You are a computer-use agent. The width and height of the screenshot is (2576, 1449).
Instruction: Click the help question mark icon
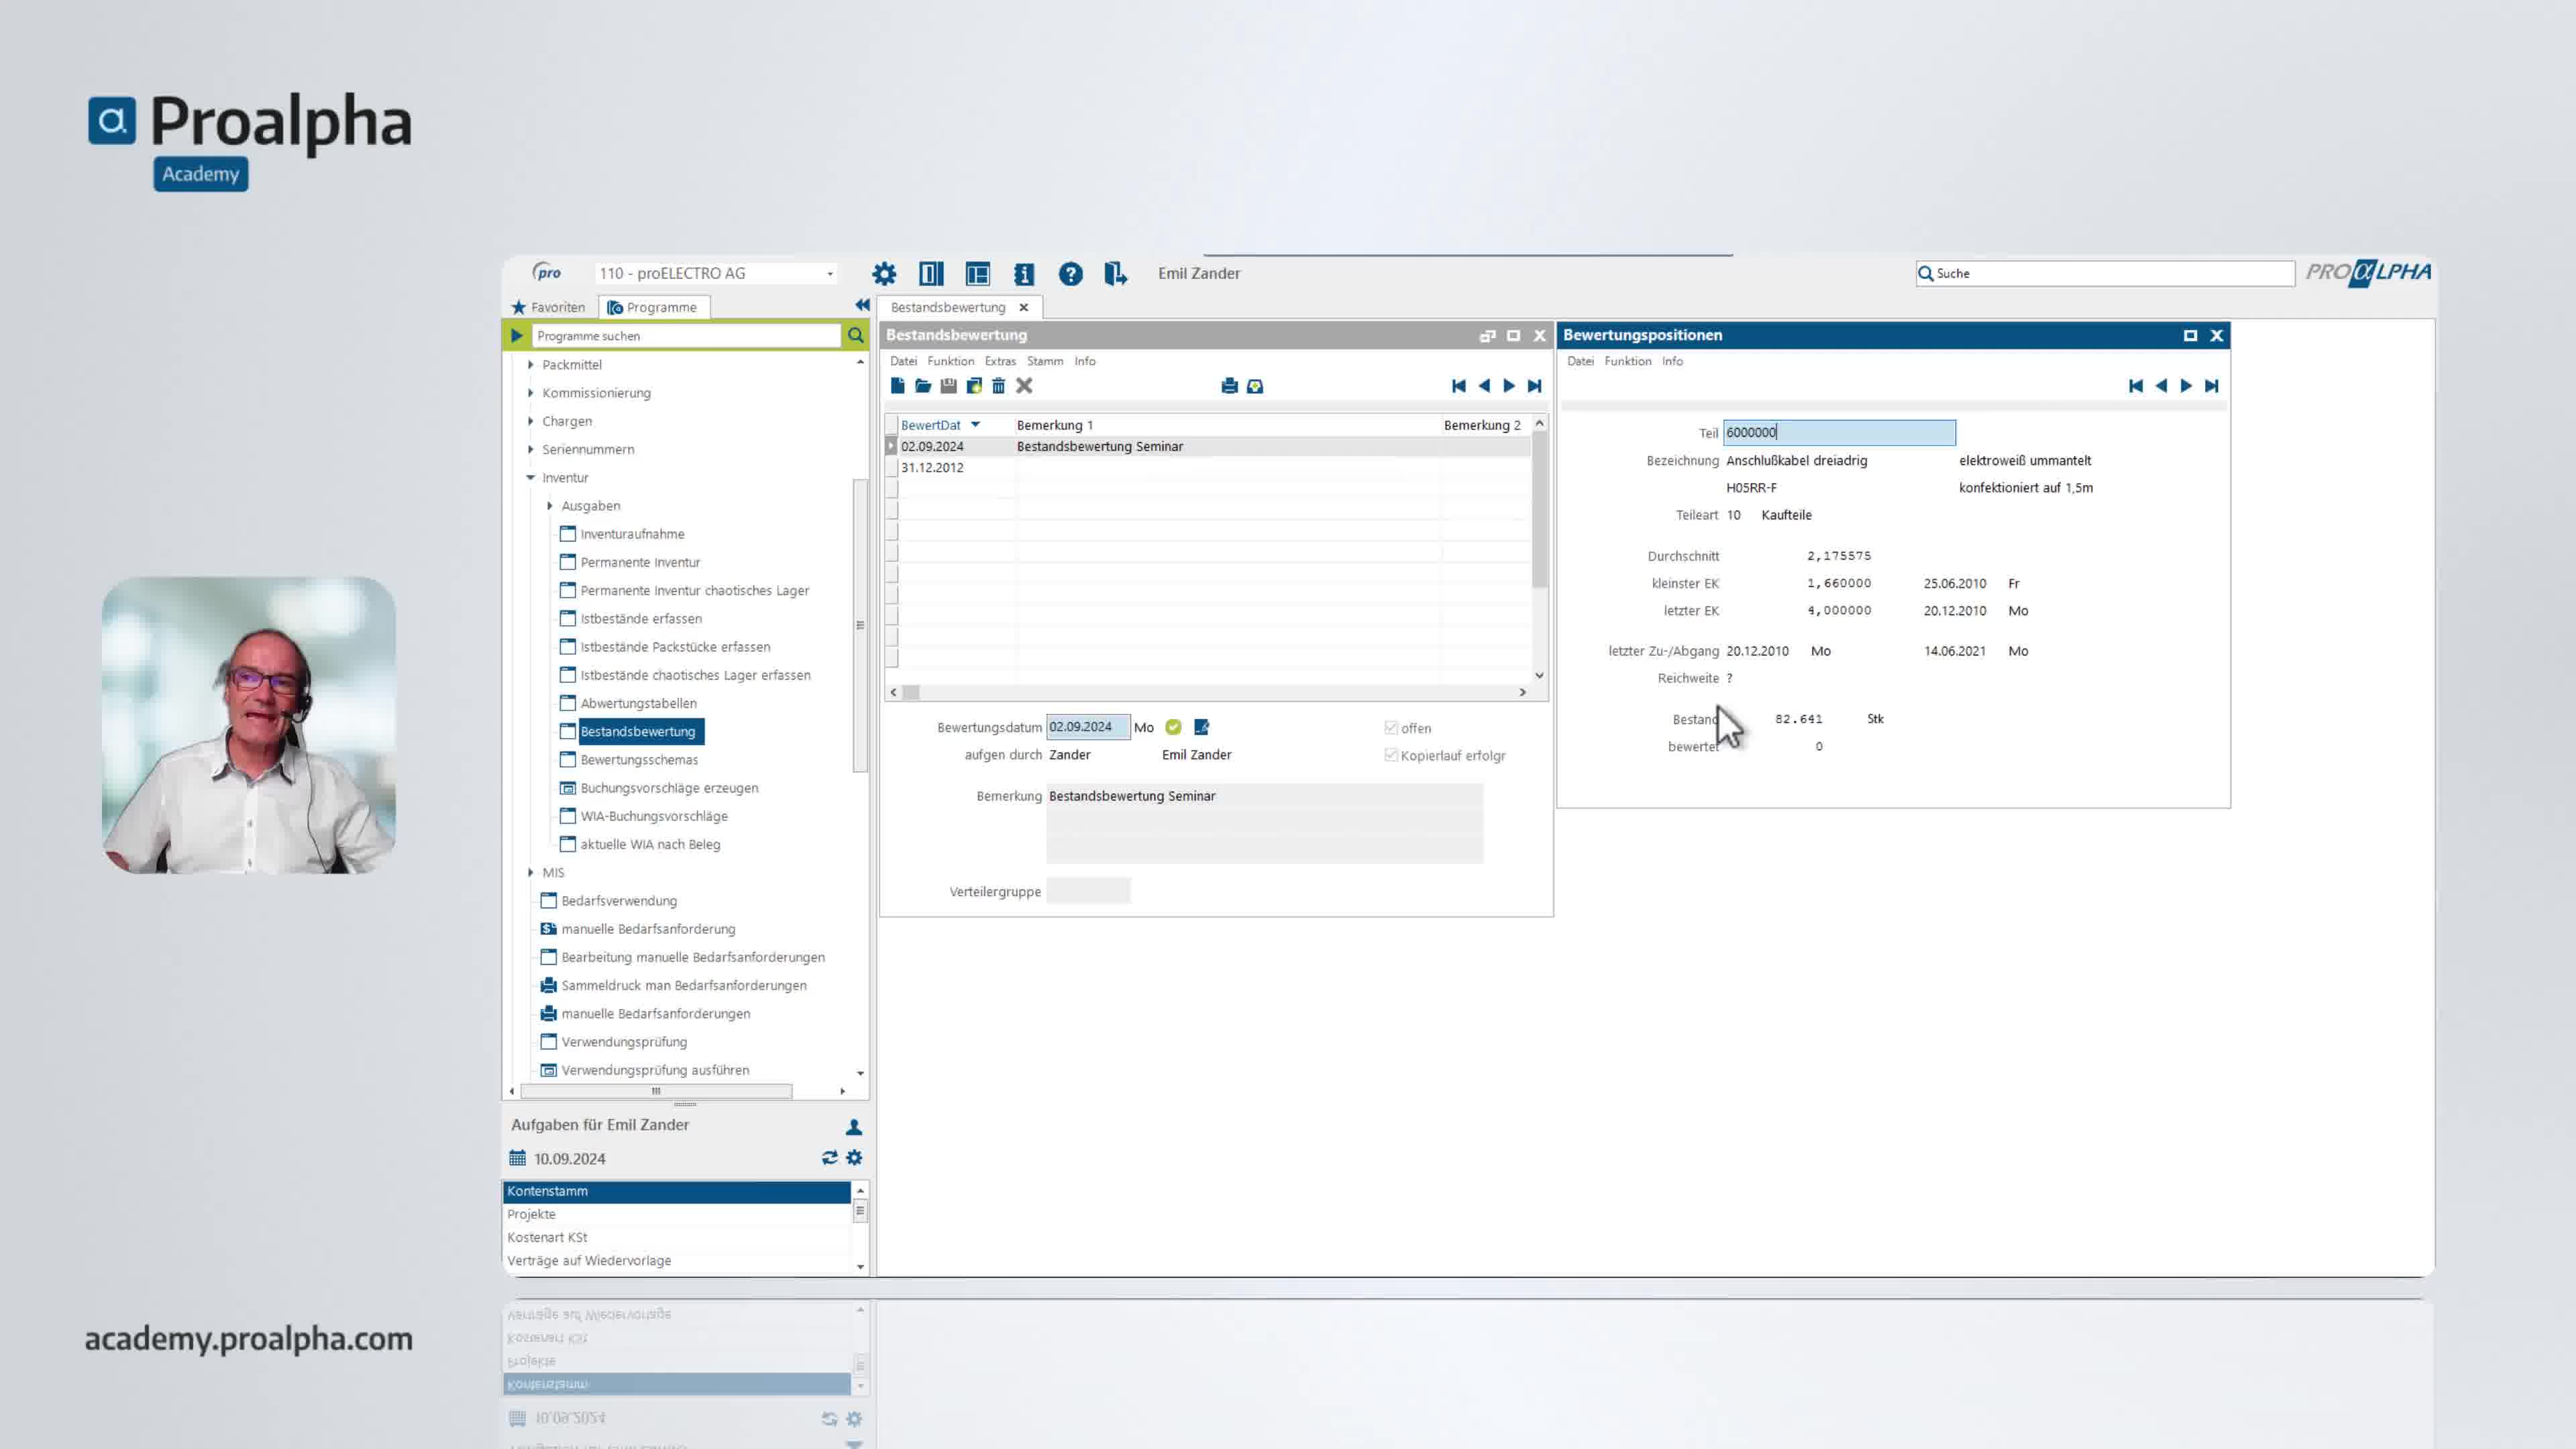point(1070,274)
